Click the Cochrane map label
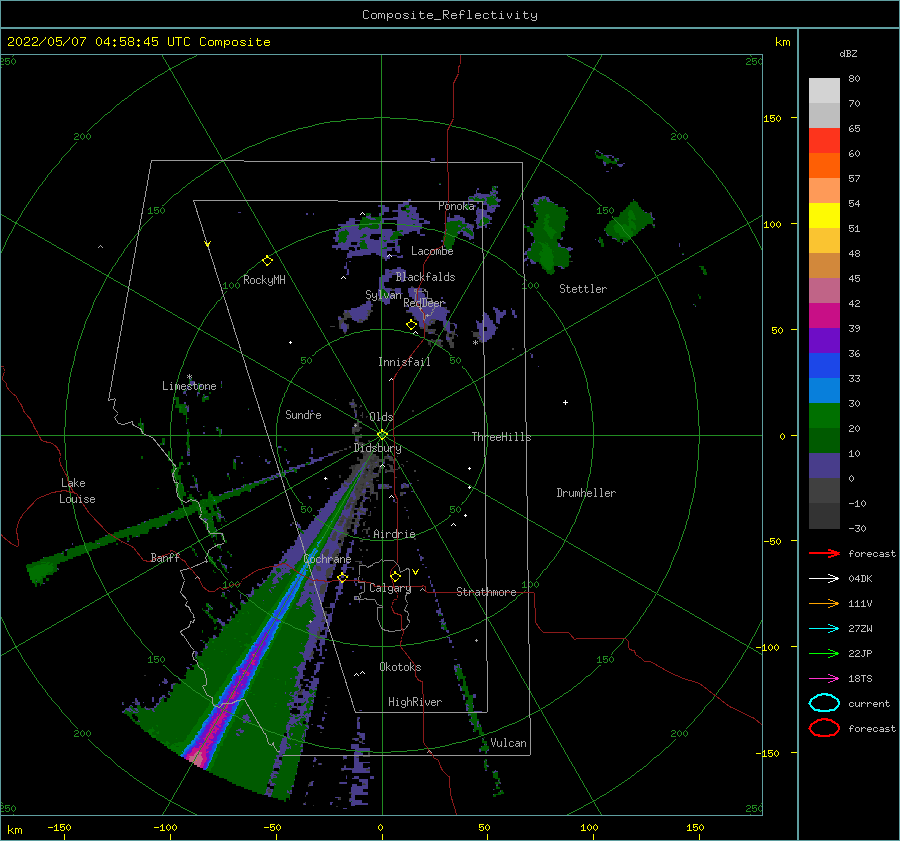The height and width of the screenshot is (841, 900). pos(327,559)
